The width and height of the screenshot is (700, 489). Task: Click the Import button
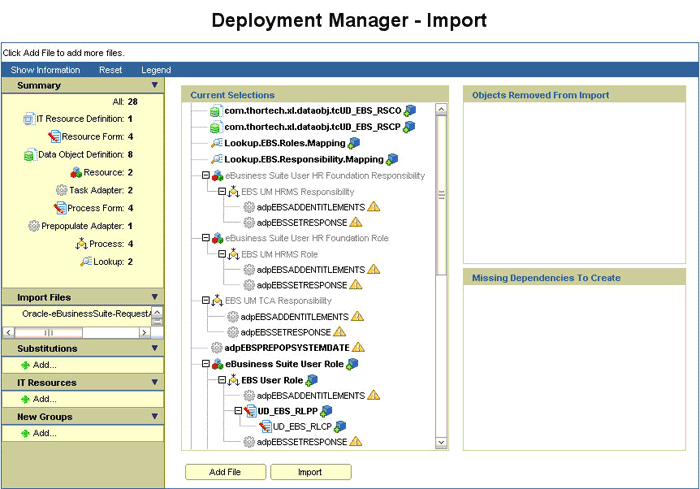[310, 472]
